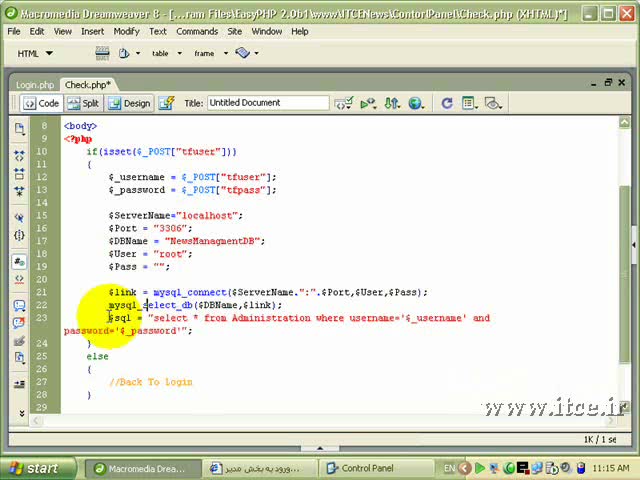Select Parent Tag in the code toolbar
The width and height of the screenshot is (640, 480).
tap(19, 218)
